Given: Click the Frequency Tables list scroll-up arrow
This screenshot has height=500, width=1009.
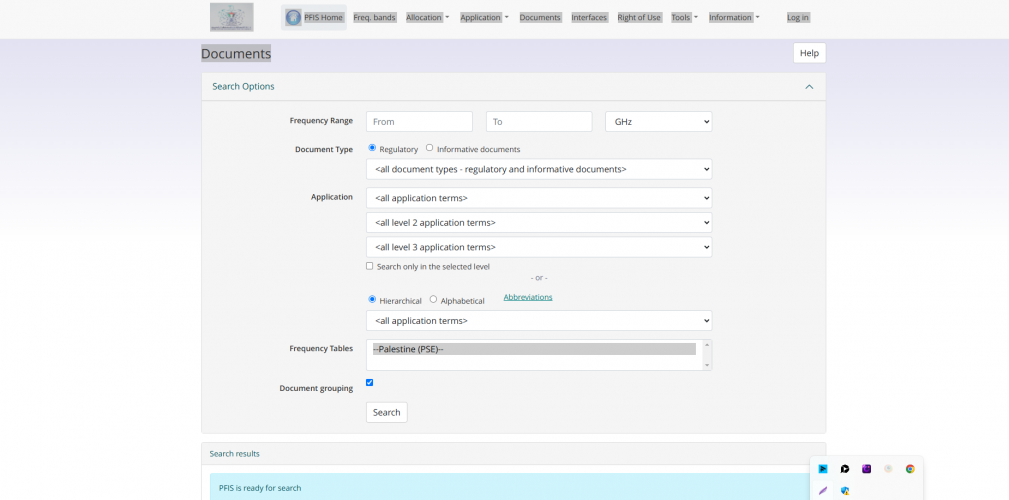Looking at the screenshot, I should (x=707, y=345).
